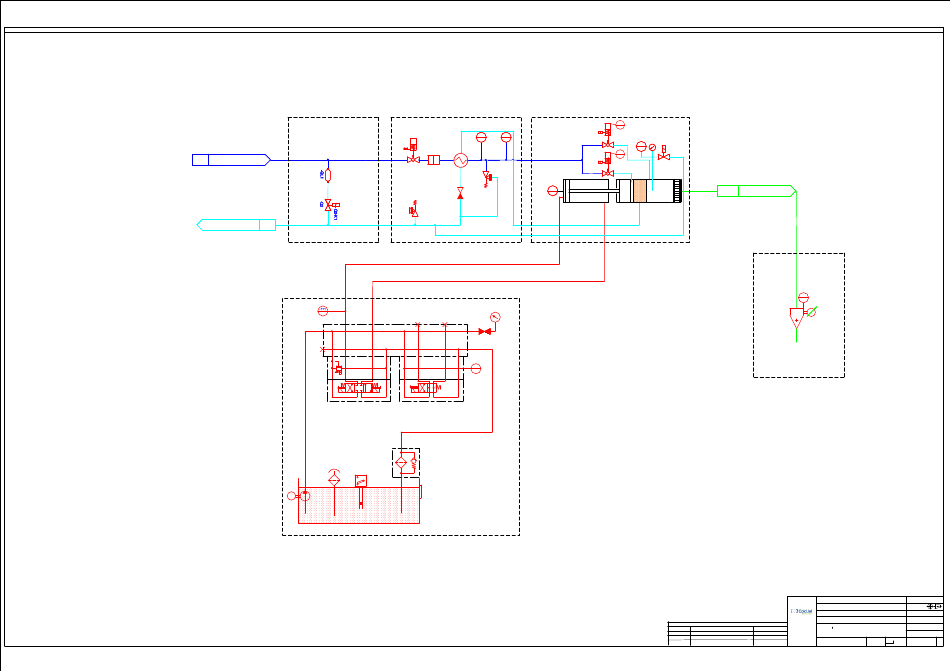Select the left double-solenoid directional valve
The image size is (950, 671).
tap(360, 388)
